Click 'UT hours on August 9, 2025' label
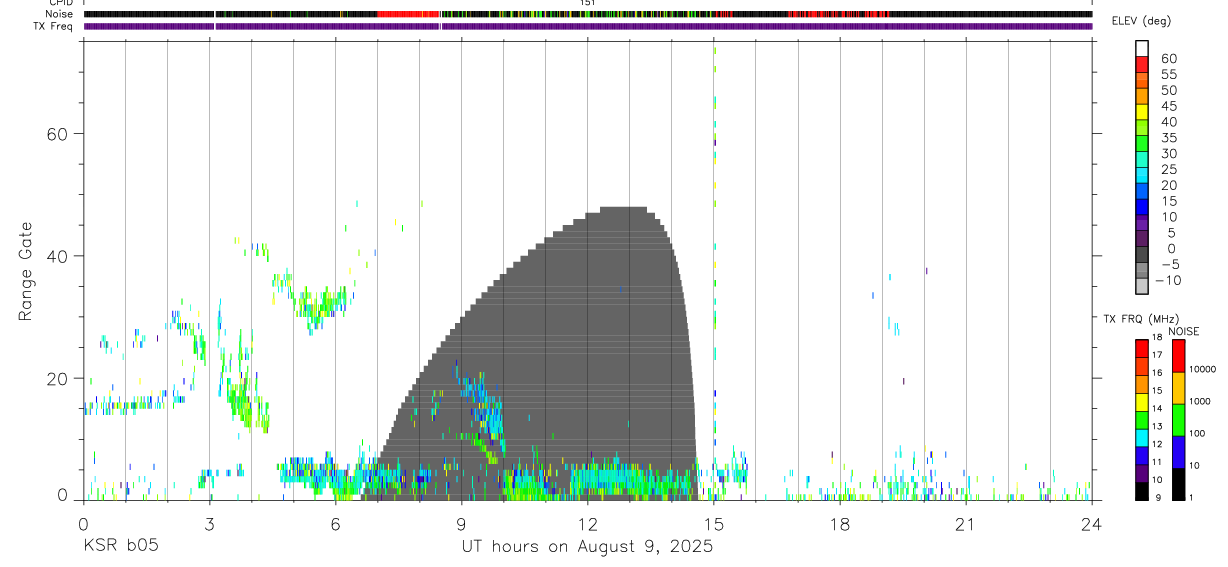1228x567 pixels. point(587,546)
